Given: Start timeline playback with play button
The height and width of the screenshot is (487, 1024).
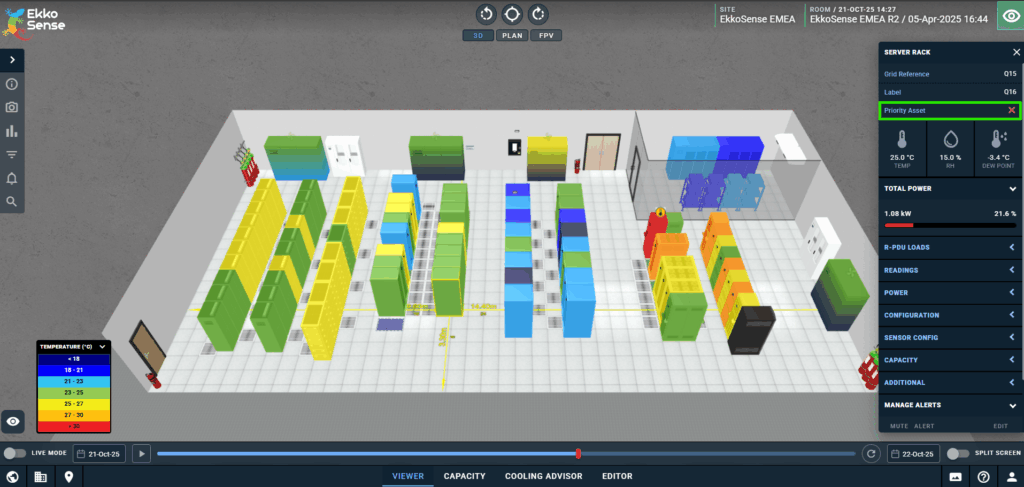Looking at the screenshot, I should (142, 453).
